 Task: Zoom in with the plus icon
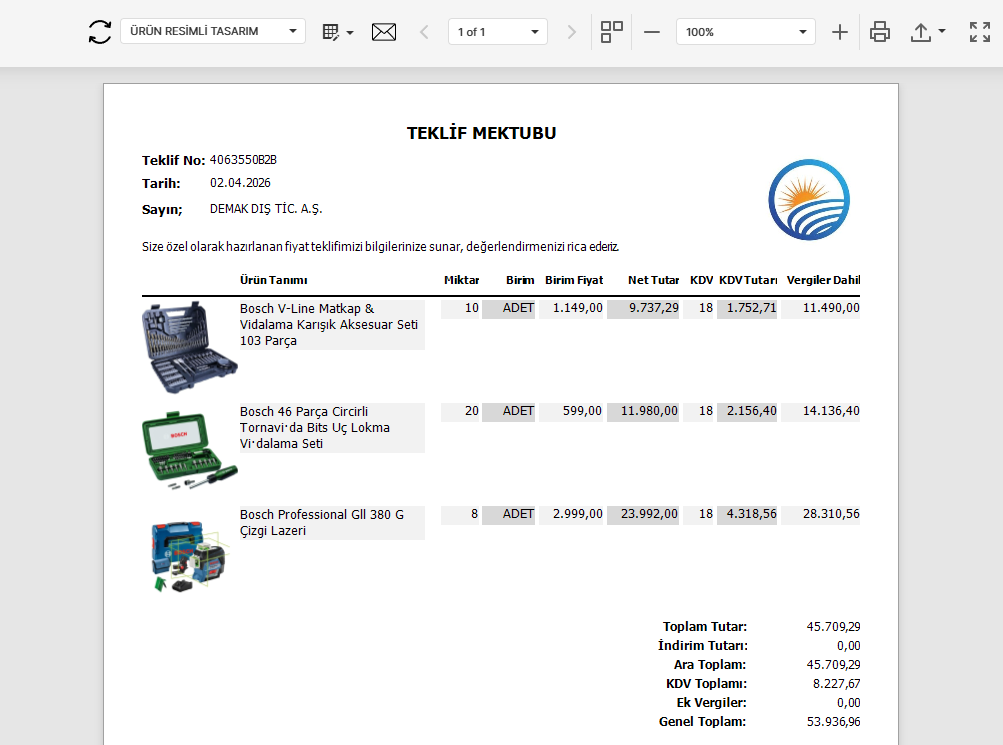(840, 32)
